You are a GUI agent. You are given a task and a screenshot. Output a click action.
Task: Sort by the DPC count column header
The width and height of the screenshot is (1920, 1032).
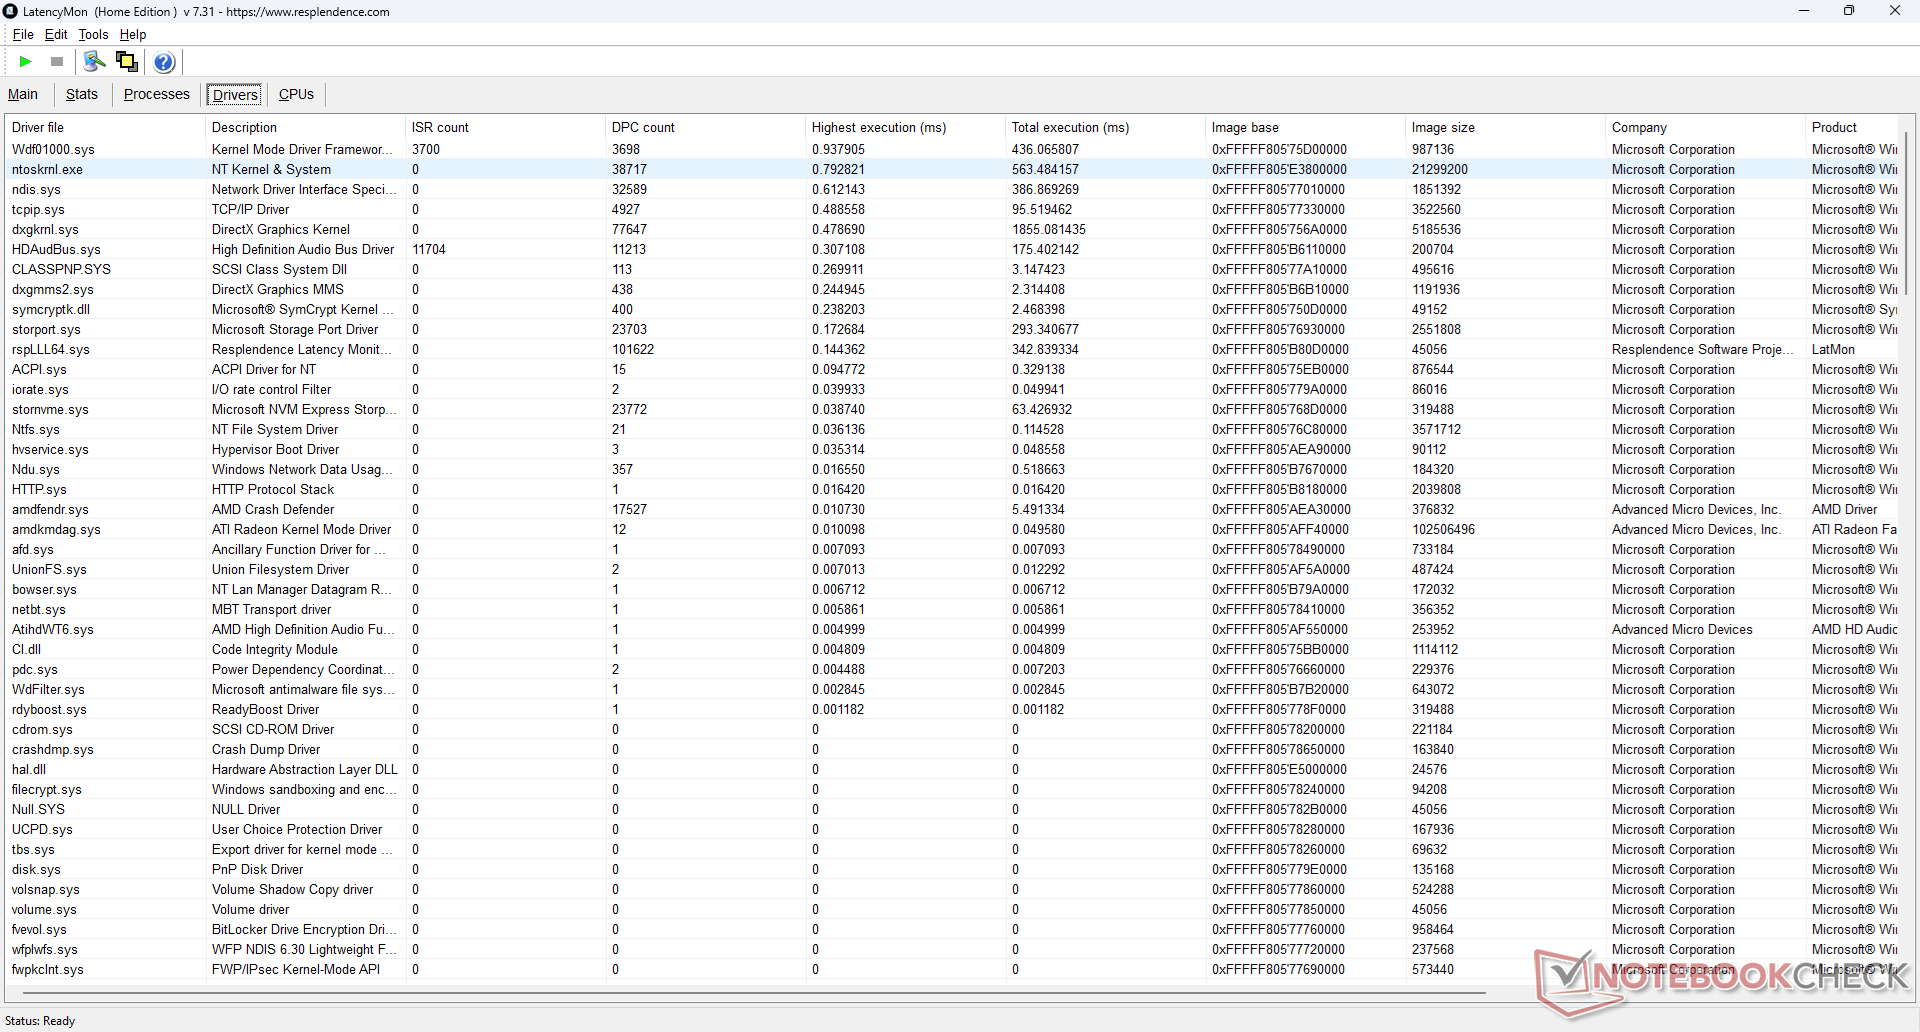pos(643,127)
